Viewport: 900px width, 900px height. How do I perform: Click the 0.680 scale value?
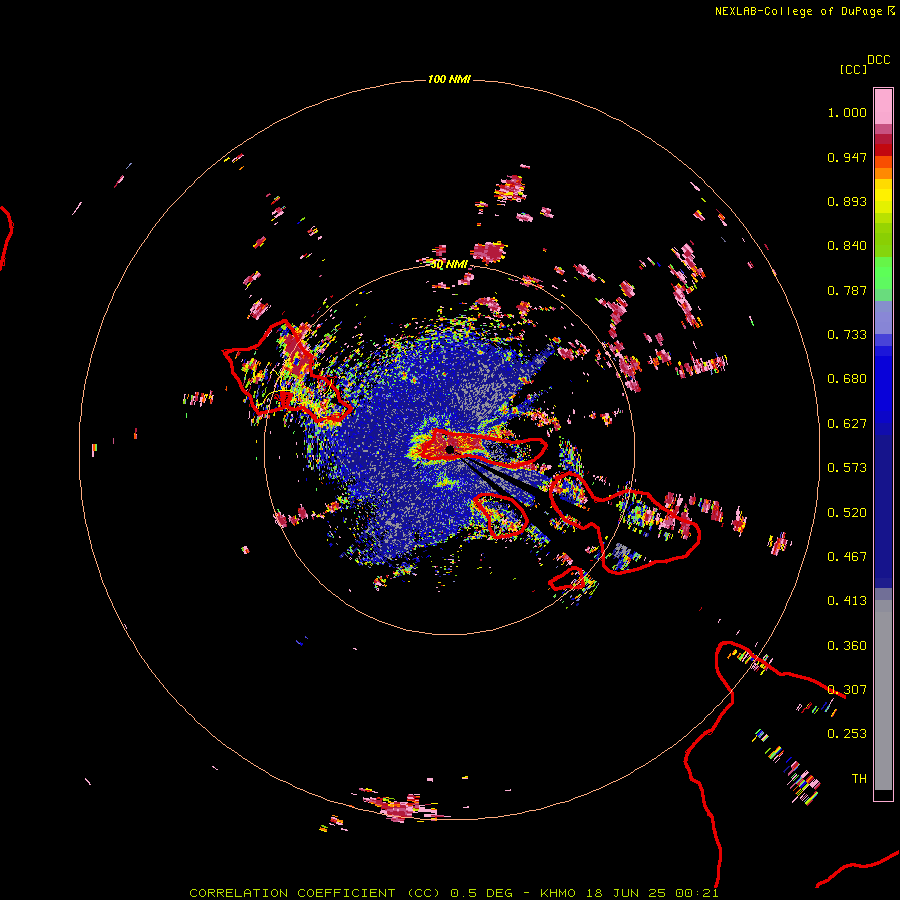coord(847,379)
